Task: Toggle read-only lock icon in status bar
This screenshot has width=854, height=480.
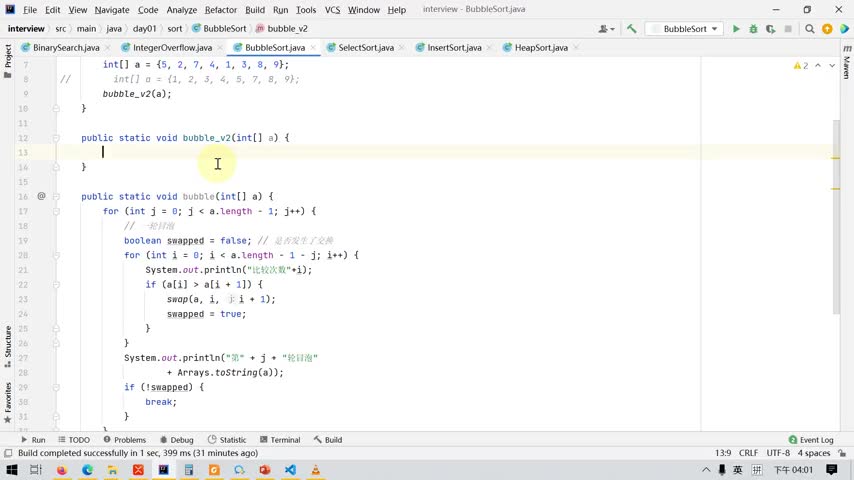Action: tap(842, 453)
